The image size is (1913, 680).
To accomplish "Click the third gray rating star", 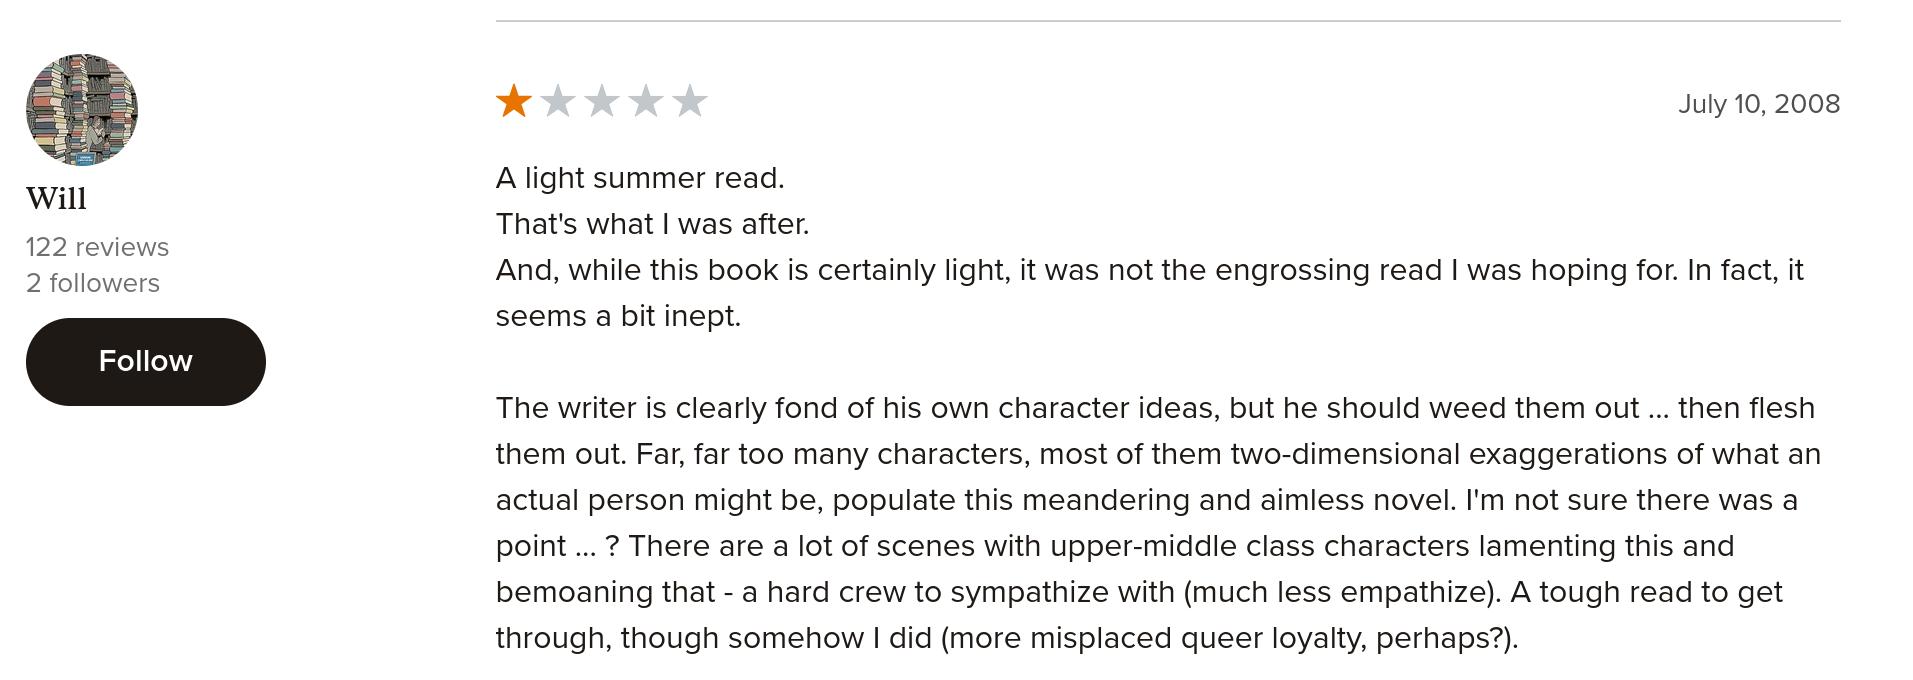I will click(602, 101).
